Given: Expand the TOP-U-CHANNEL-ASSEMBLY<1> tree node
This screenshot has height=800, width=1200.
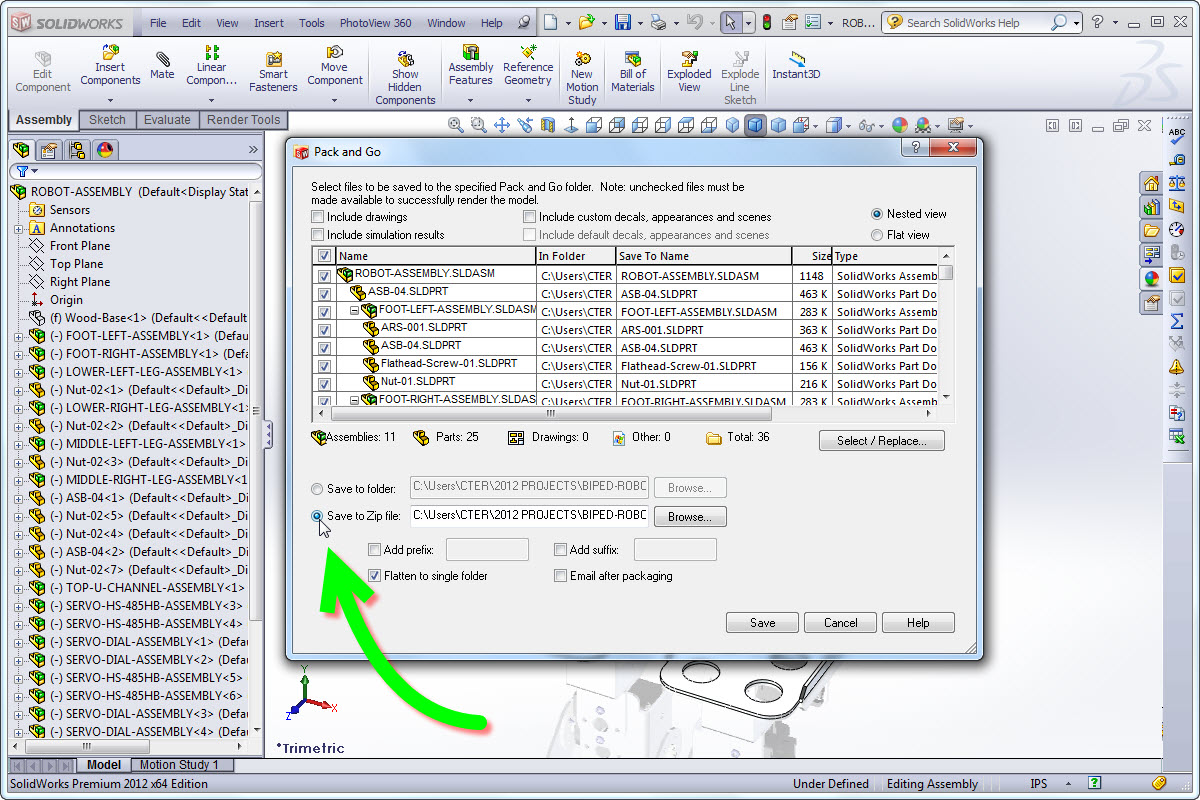Looking at the screenshot, I should click(19, 588).
